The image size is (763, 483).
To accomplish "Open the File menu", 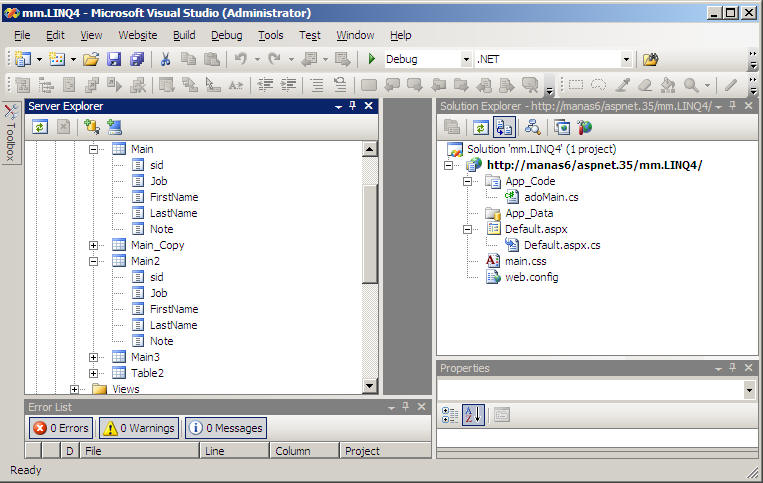I will pyautogui.click(x=22, y=35).
